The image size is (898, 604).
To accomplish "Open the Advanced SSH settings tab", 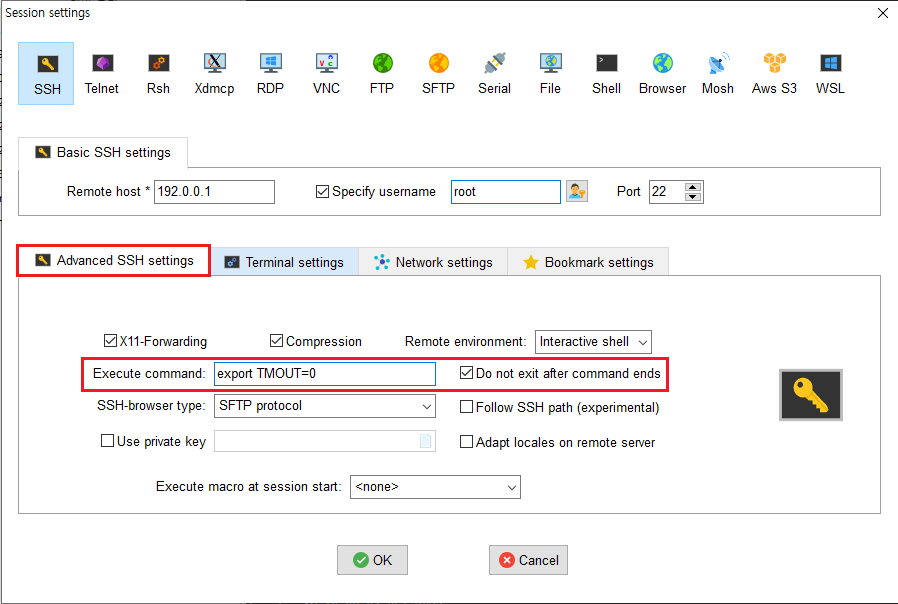I will [x=114, y=260].
